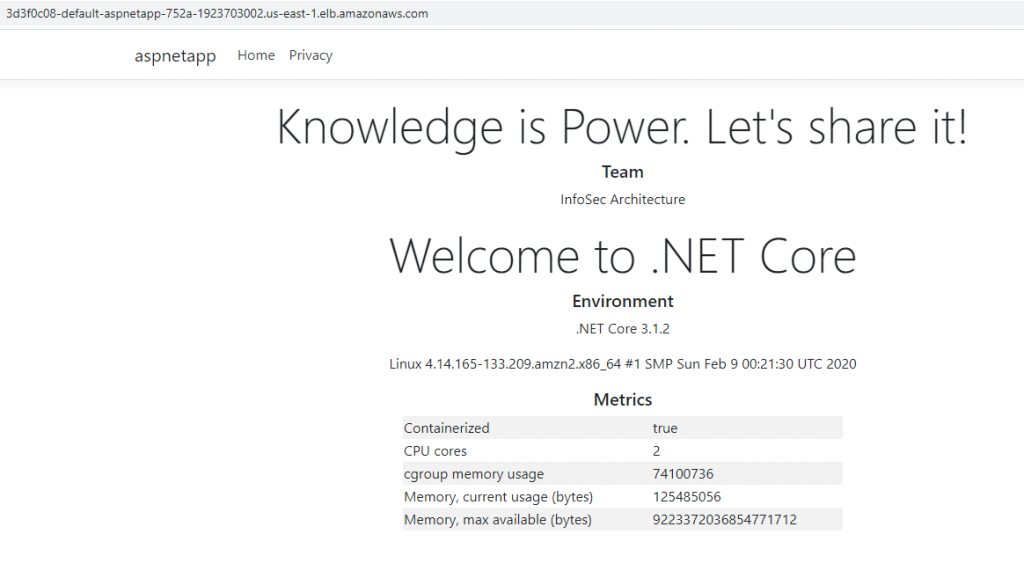Click the ".NET Core 3.1.2" version text
Viewport: 1024px width, 578px height.
622,329
